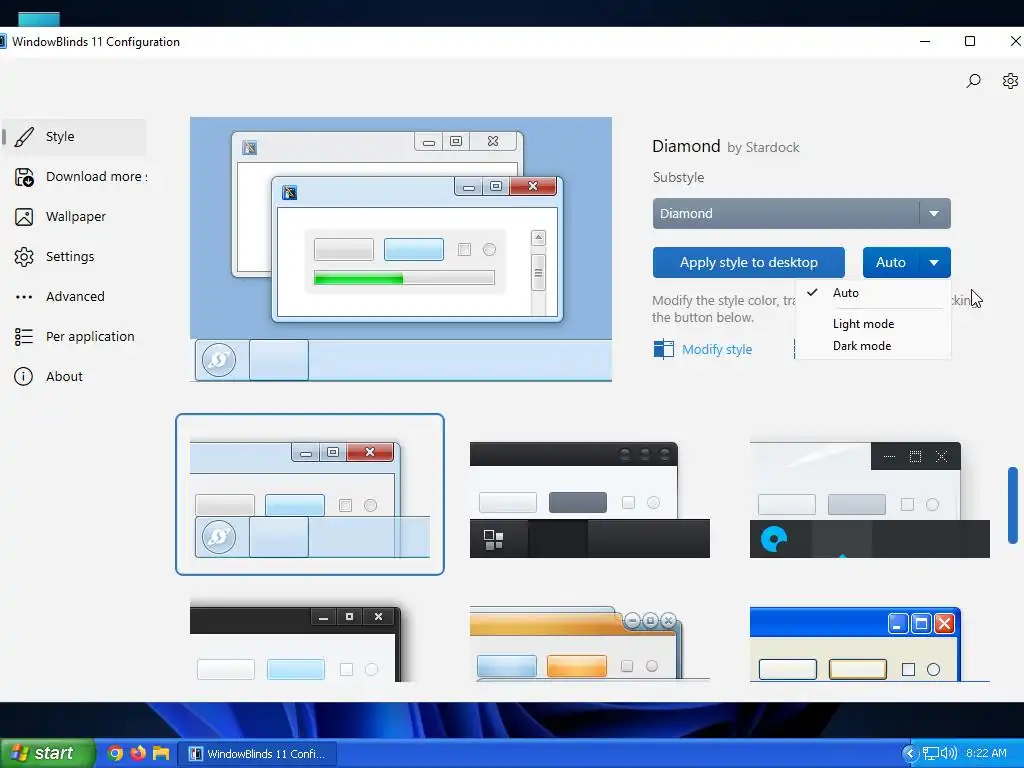The height and width of the screenshot is (768, 1024).
Task: Choose Light mode in the dropdown menu
Action: [x=873, y=324]
